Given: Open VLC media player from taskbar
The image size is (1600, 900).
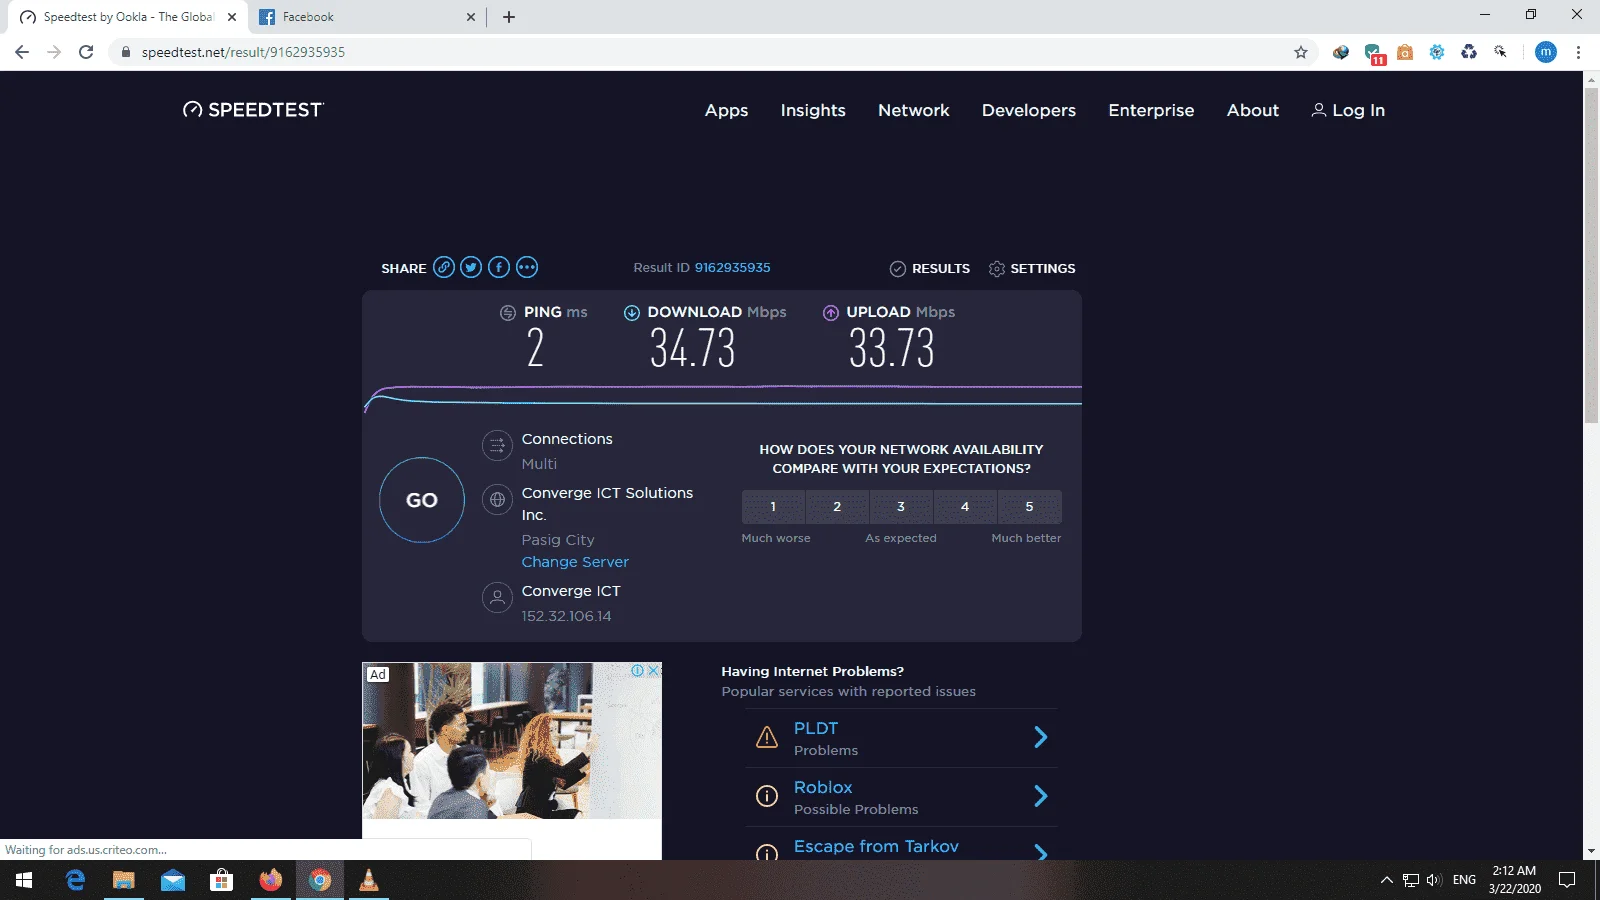Looking at the screenshot, I should coord(369,880).
